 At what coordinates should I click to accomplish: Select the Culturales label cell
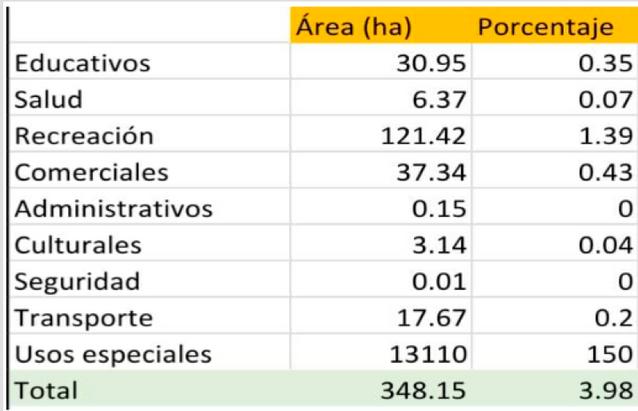point(150,243)
